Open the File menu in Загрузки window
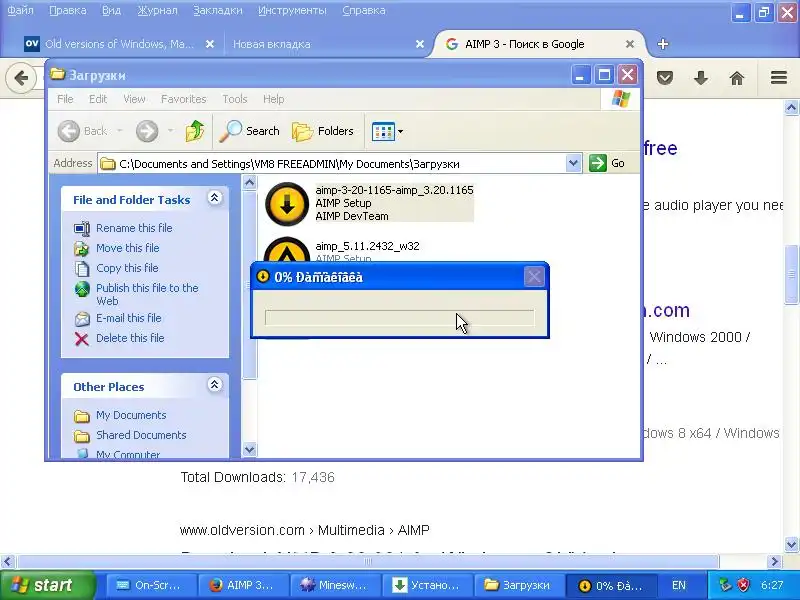800x600 pixels. click(65, 99)
